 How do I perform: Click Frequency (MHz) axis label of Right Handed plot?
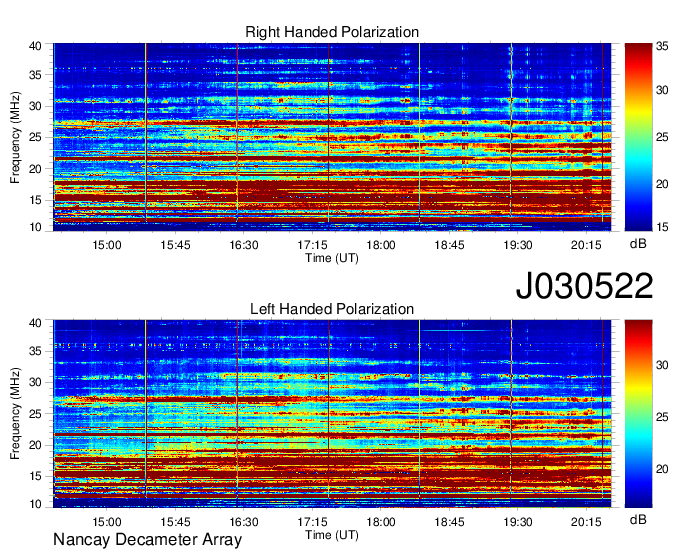(15, 137)
